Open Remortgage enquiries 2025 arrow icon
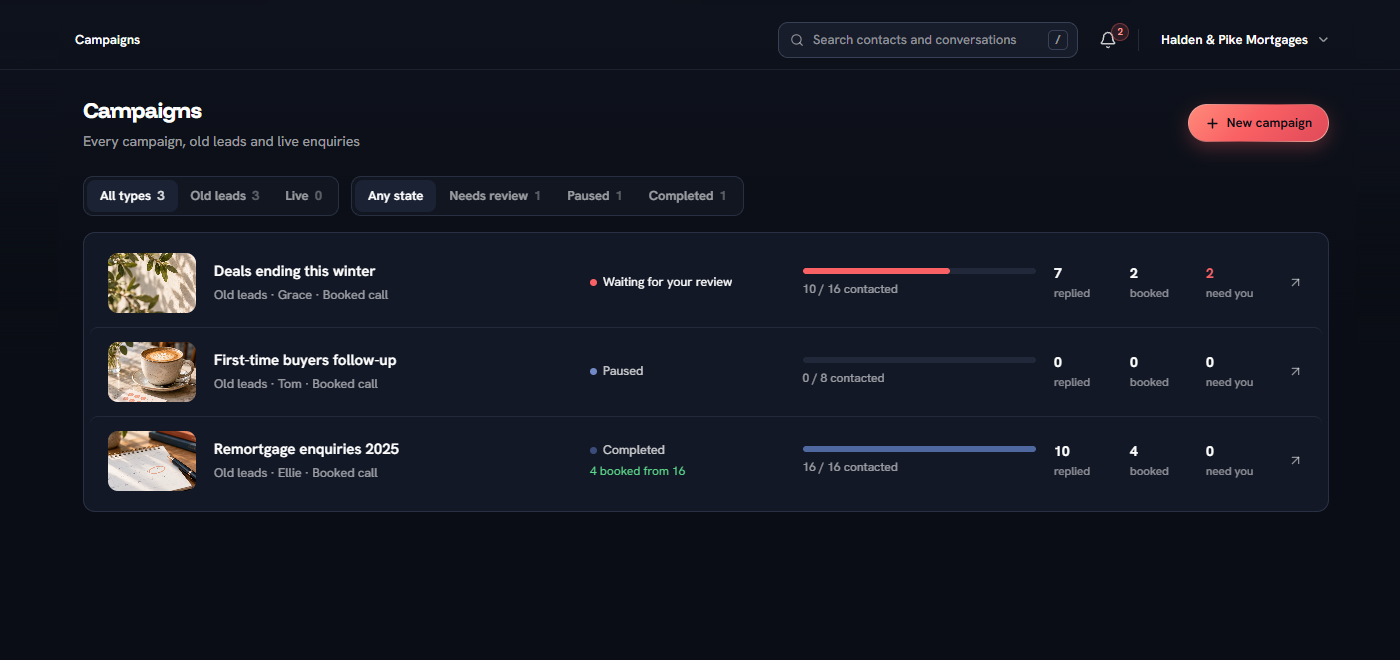Image resolution: width=1400 pixels, height=660 pixels. coord(1295,461)
